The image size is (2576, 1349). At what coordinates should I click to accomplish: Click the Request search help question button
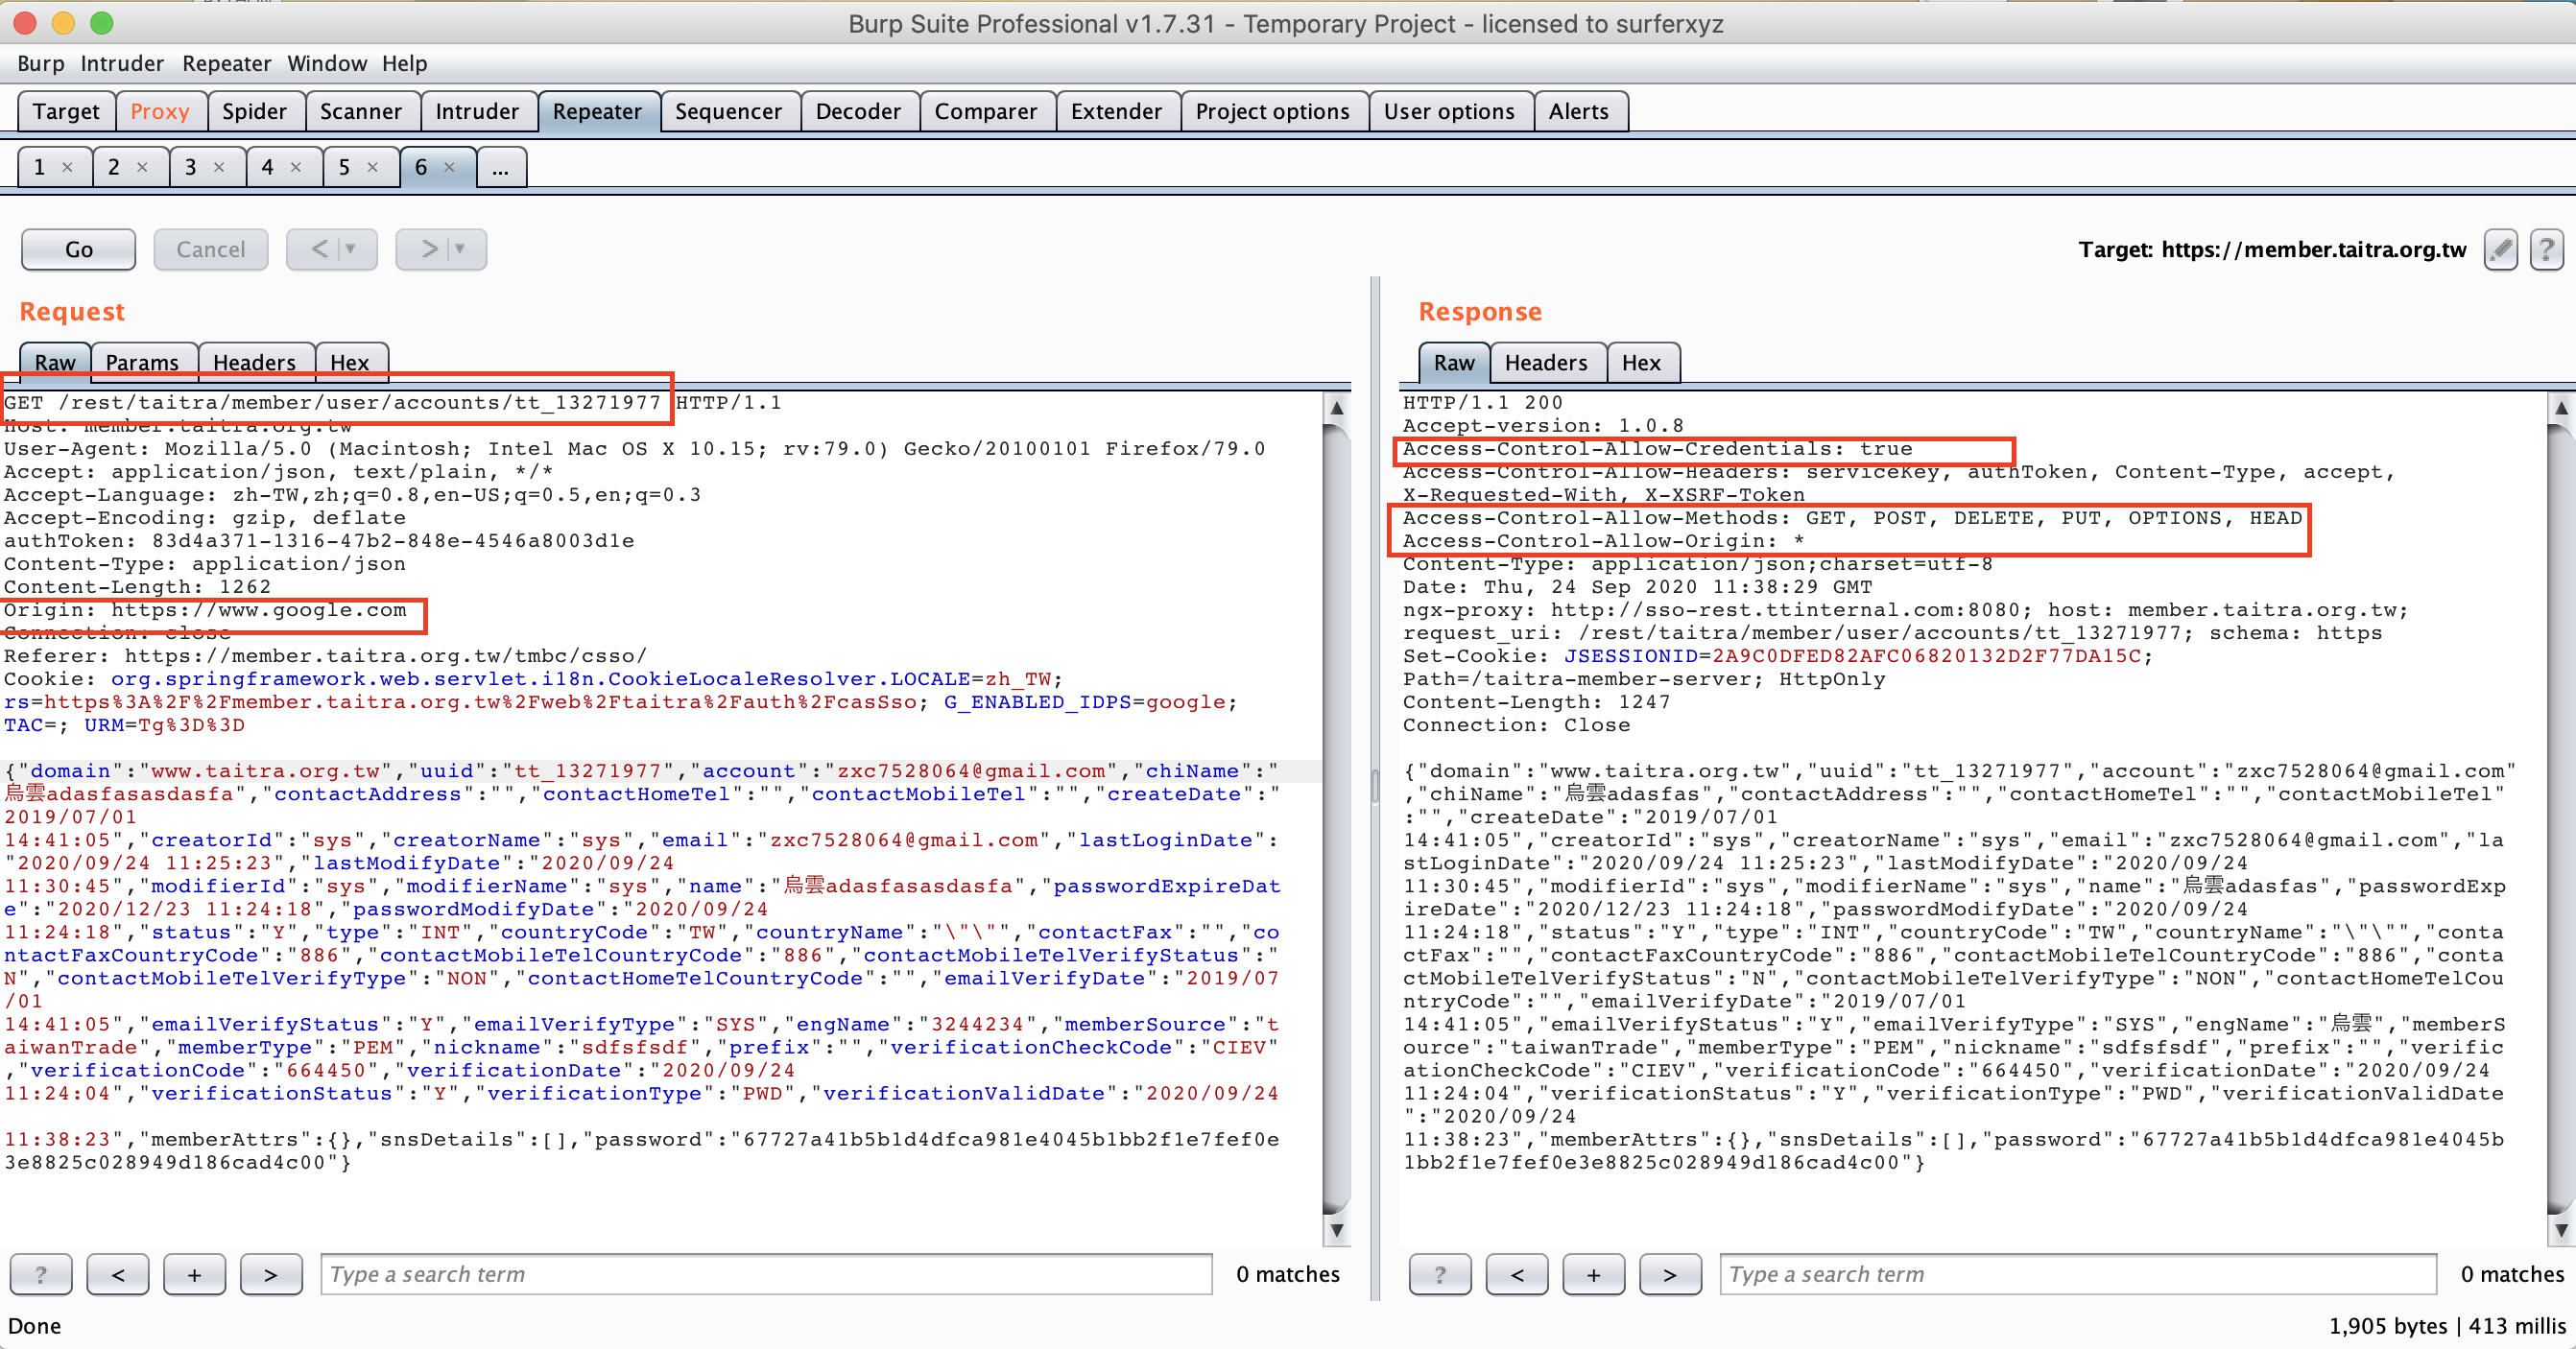(x=41, y=1274)
